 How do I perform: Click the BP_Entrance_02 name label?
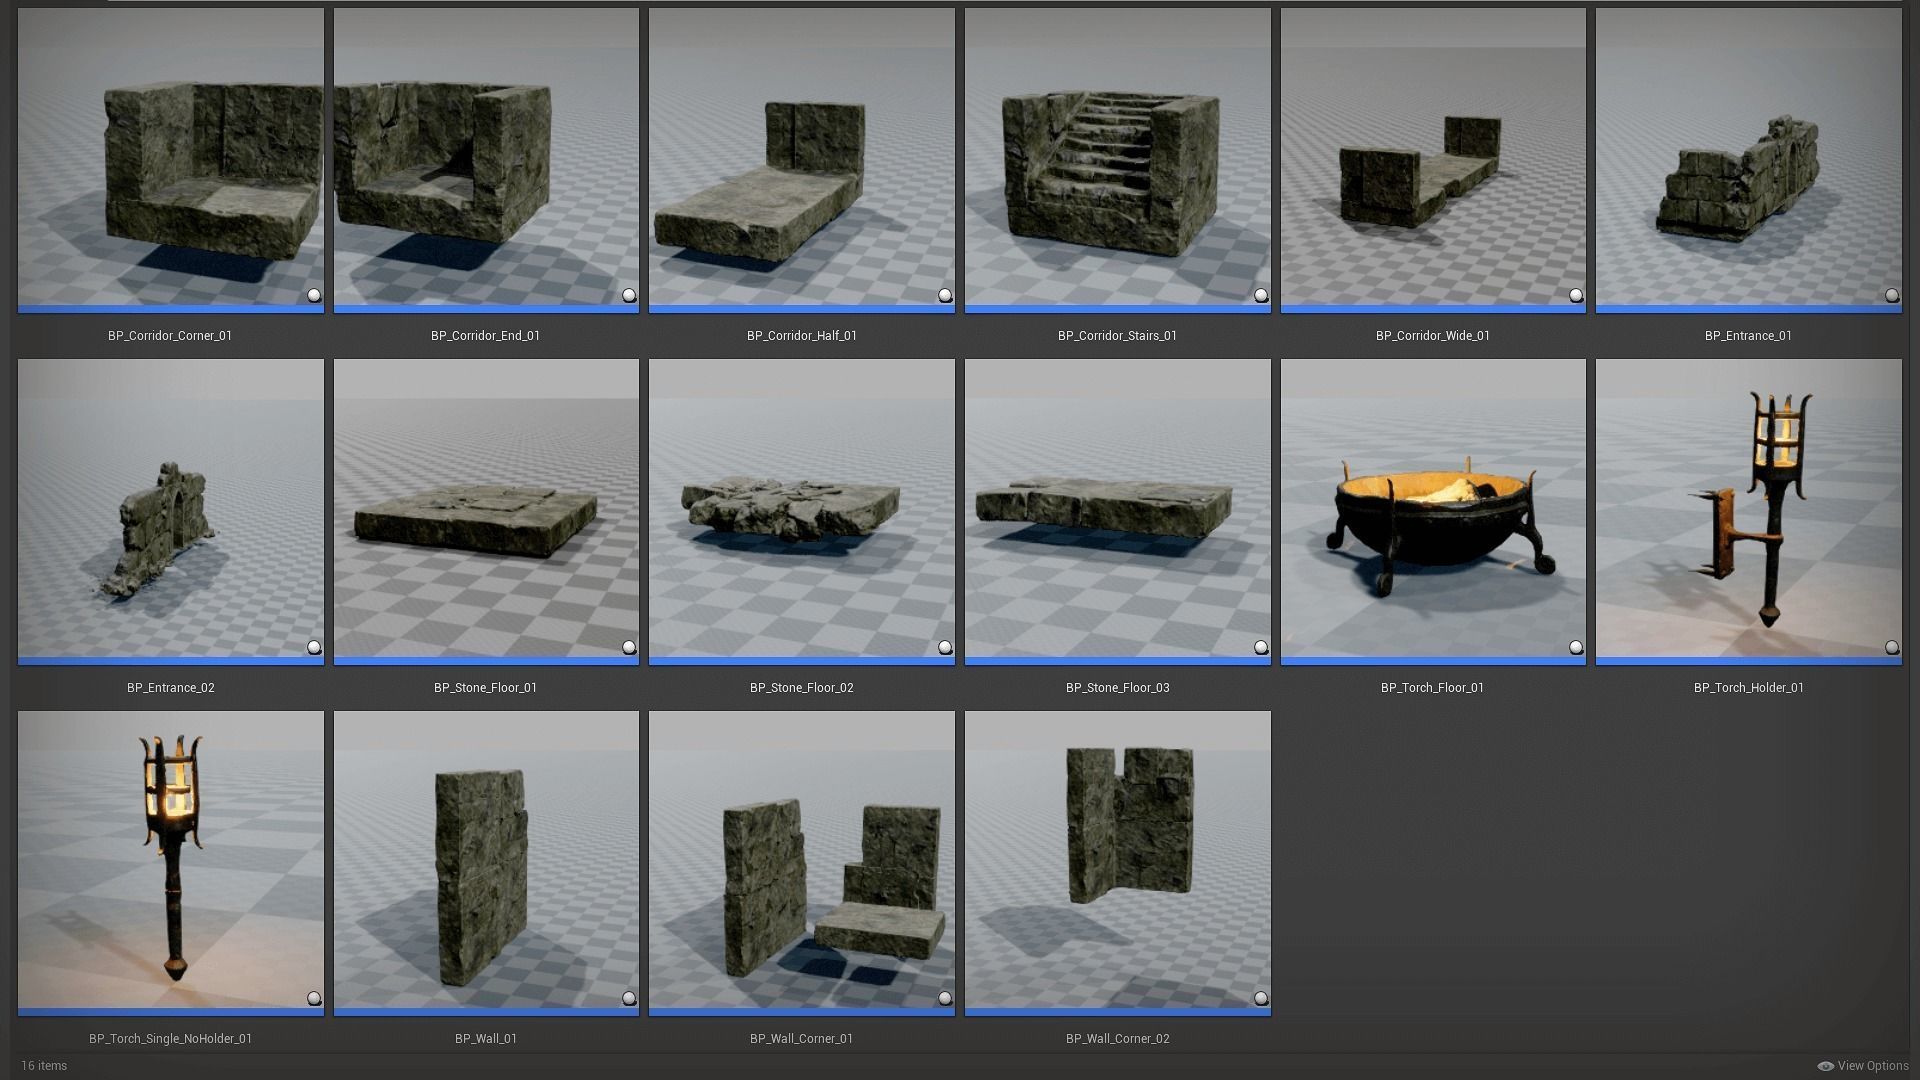170,688
